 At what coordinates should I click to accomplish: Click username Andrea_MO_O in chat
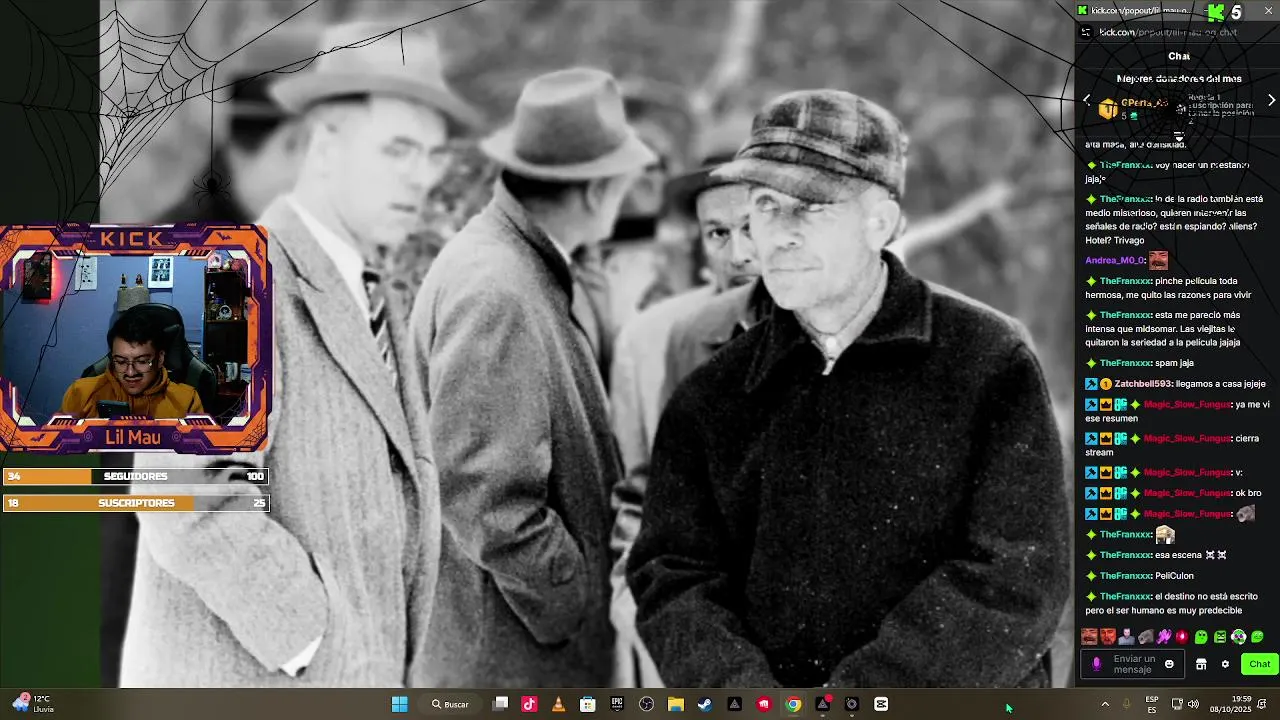point(1115,261)
